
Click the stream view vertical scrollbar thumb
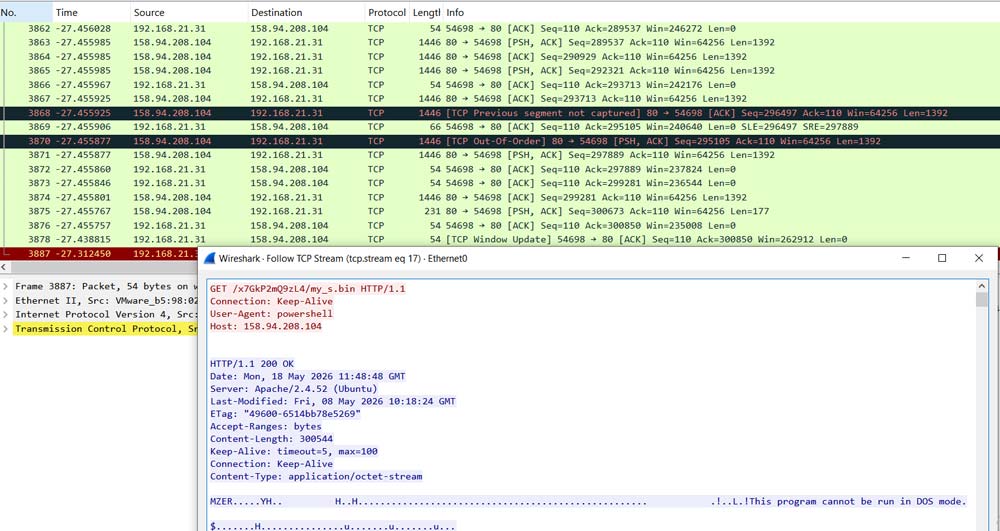pos(982,300)
